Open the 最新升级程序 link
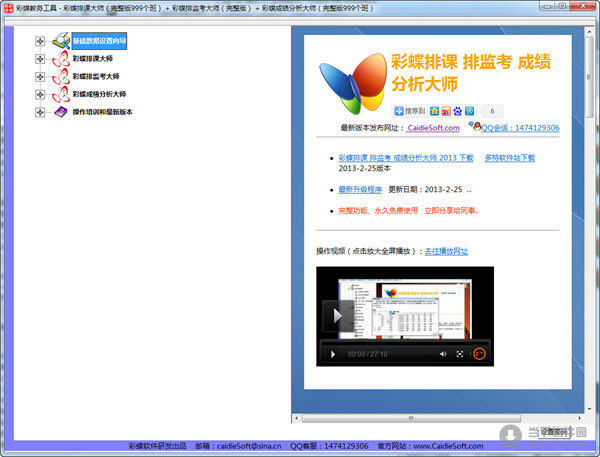Image resolution: width=600 pixels, height=457 pixels. (360, 189)
